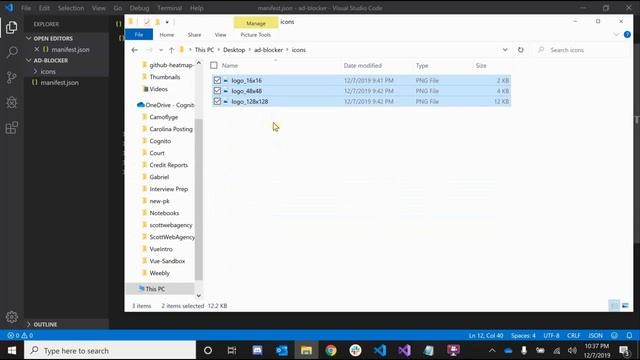Open the notifications bell in VS Code status bar
Viewport: 640px width, 360px height.
coord(629,336)
